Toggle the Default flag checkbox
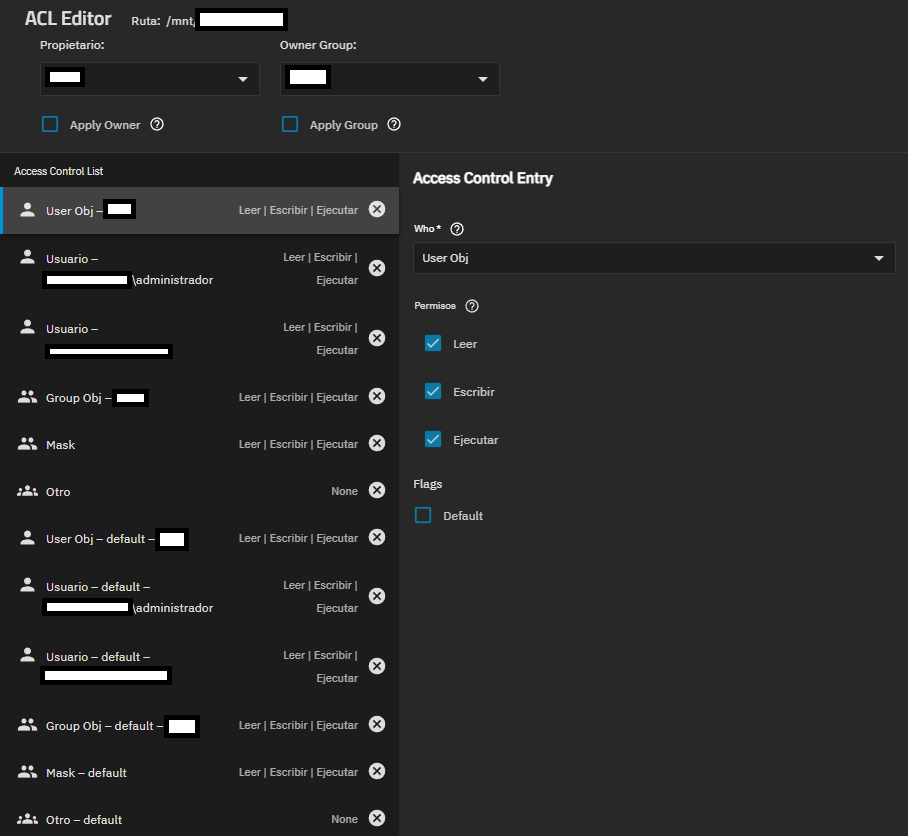This screenshot has height=836, width=908. (423, 515)
